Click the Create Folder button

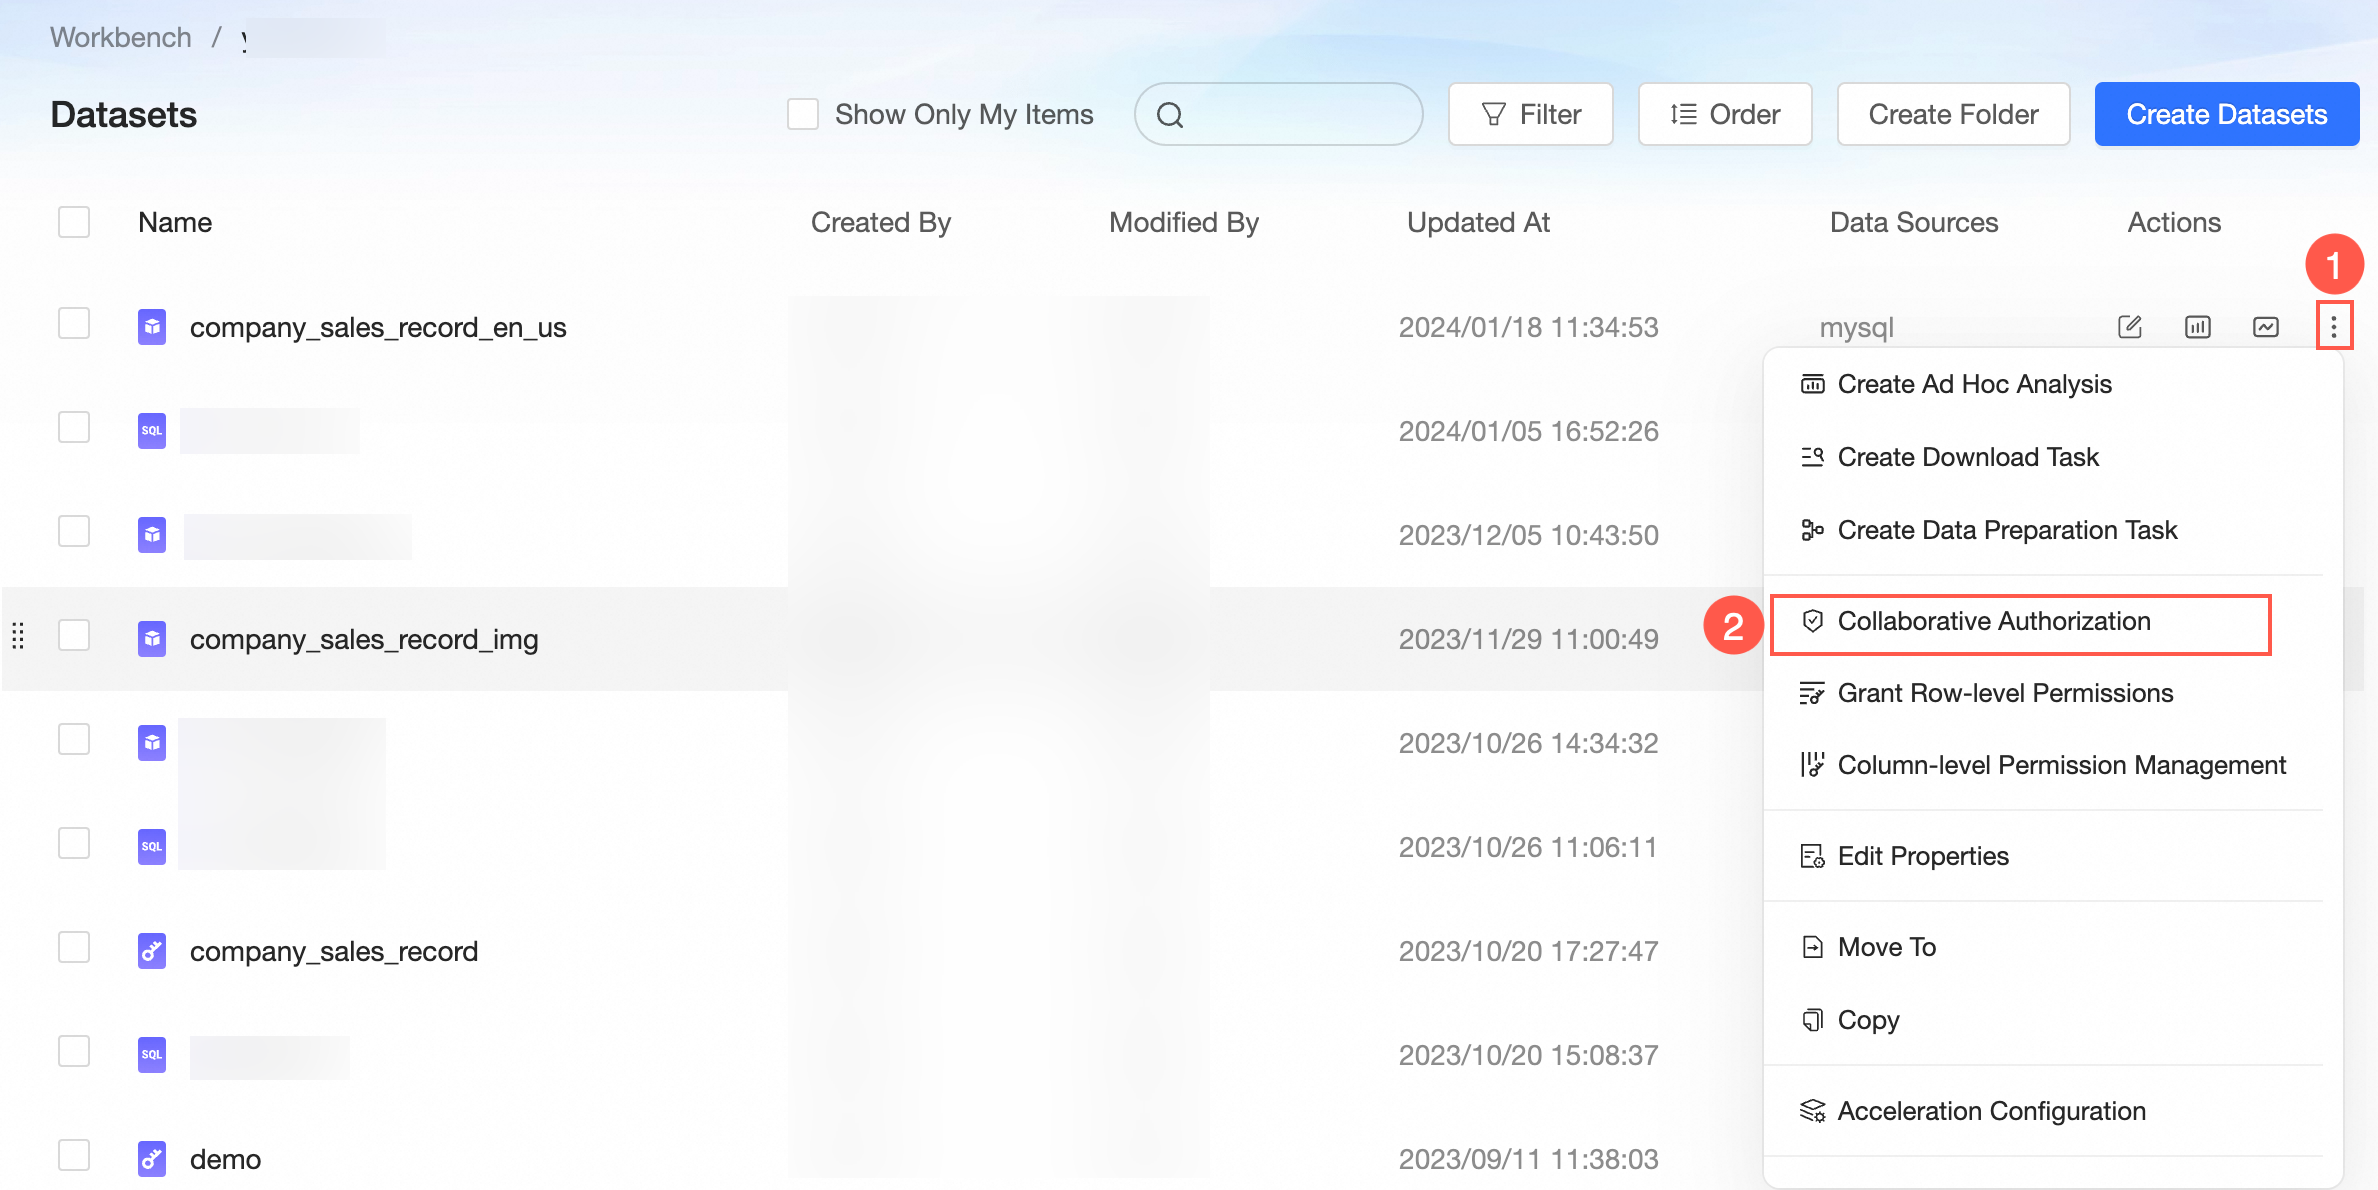click(1952, 114)
